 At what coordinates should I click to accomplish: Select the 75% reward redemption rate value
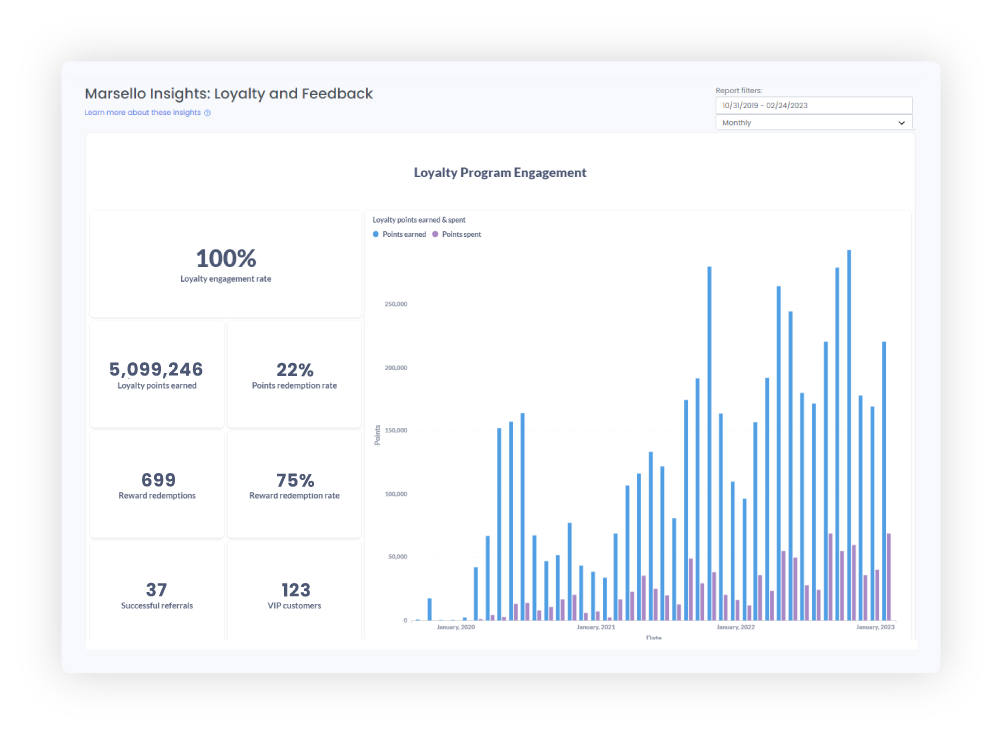[x=295, y=480]
